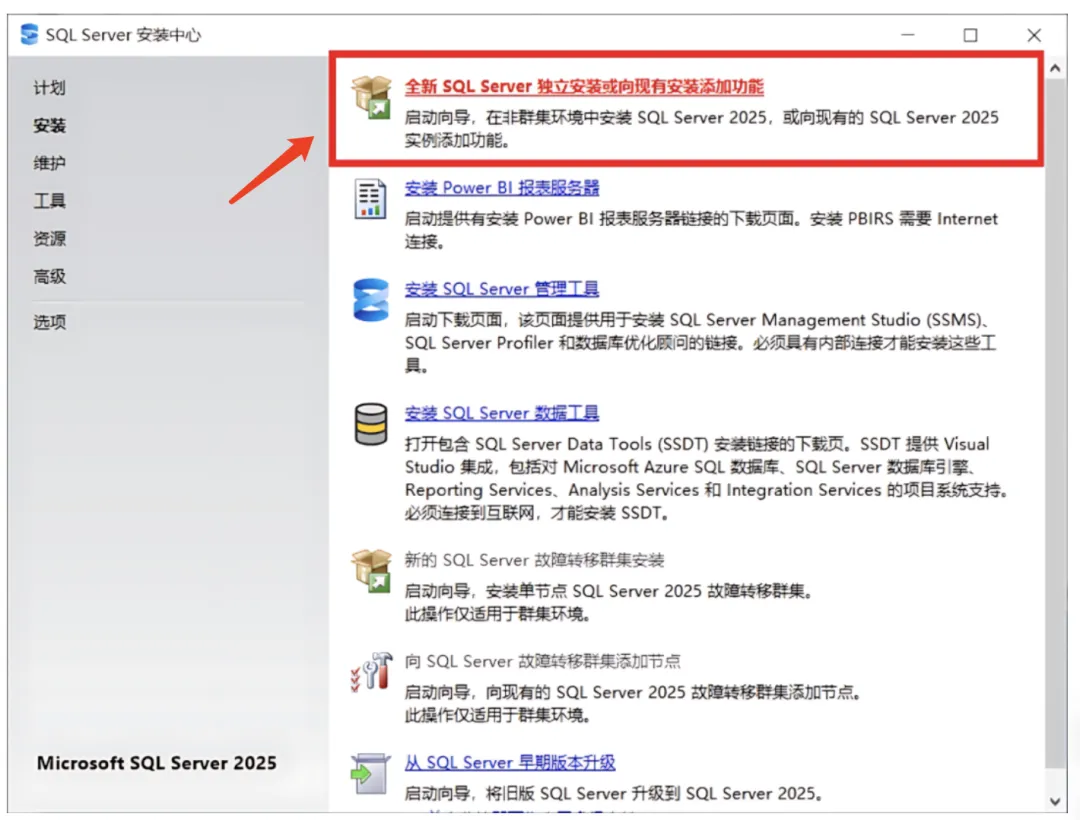Maximize the SQL Server 安装中心 window
Screen dimensions: 1080x820
970,35
